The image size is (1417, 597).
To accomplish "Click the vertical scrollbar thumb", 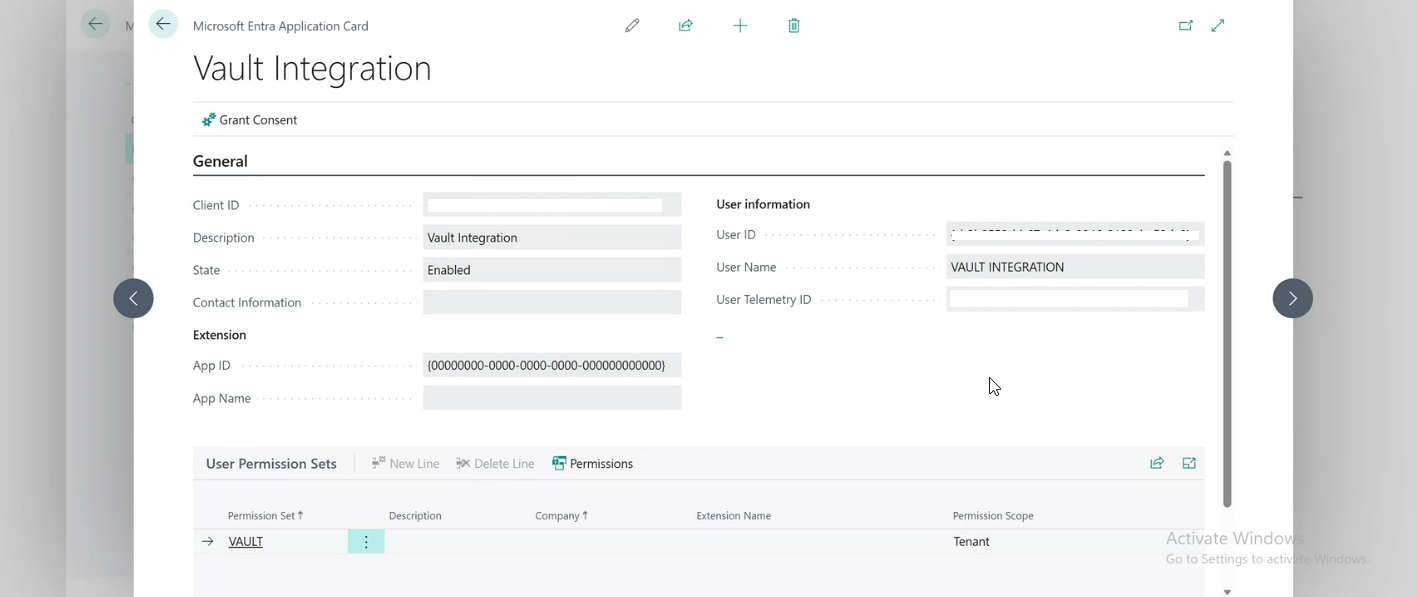I will click(1227, 333).
